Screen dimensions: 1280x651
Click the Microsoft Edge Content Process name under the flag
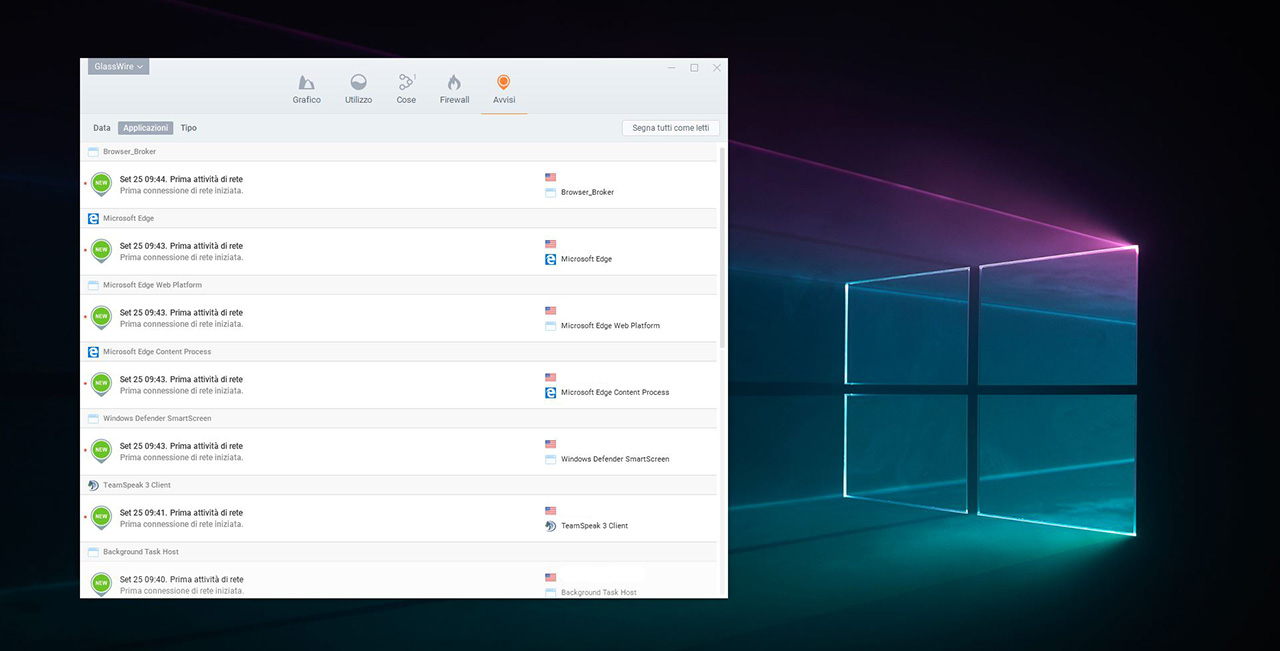tap(615, 393)
